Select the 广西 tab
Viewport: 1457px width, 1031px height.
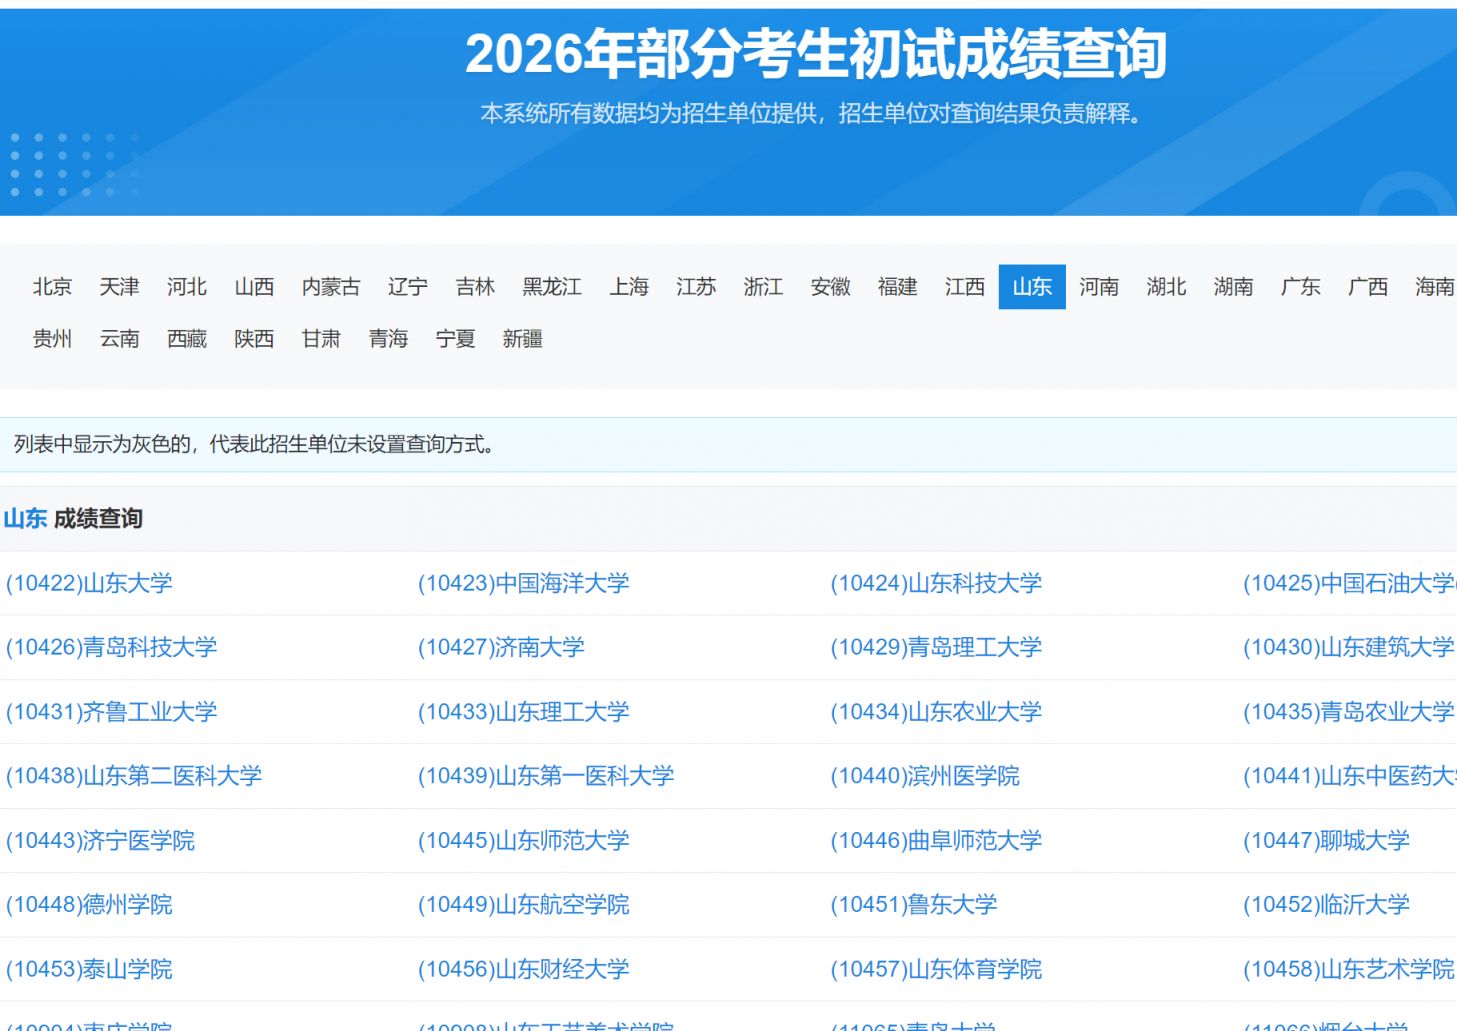point(1368,287)
